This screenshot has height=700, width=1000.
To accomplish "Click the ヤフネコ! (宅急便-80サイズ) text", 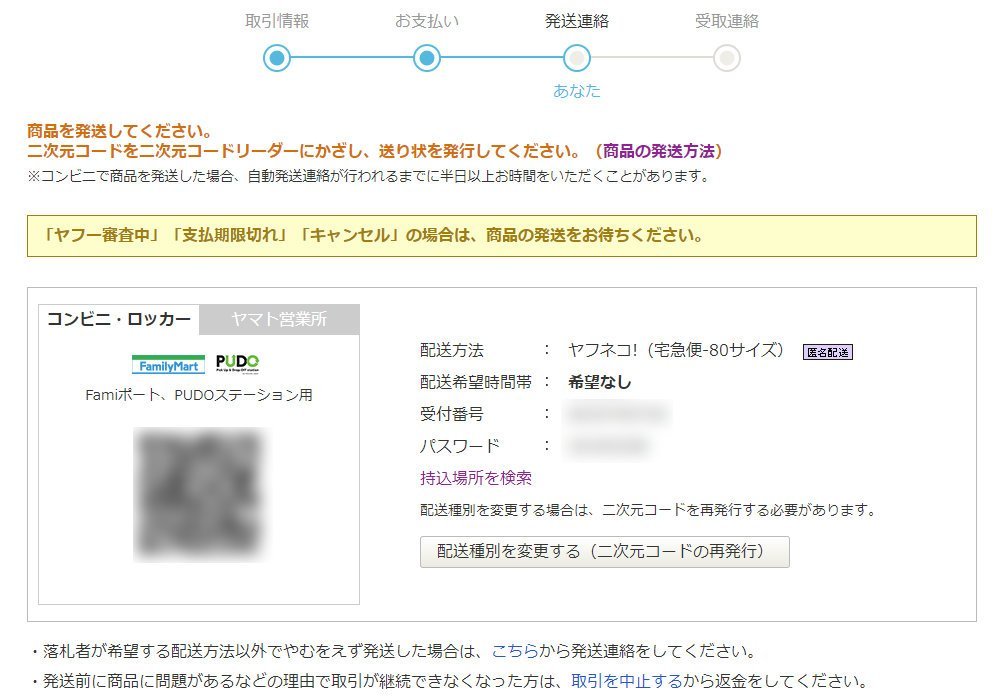I will (x=675, y=350).
